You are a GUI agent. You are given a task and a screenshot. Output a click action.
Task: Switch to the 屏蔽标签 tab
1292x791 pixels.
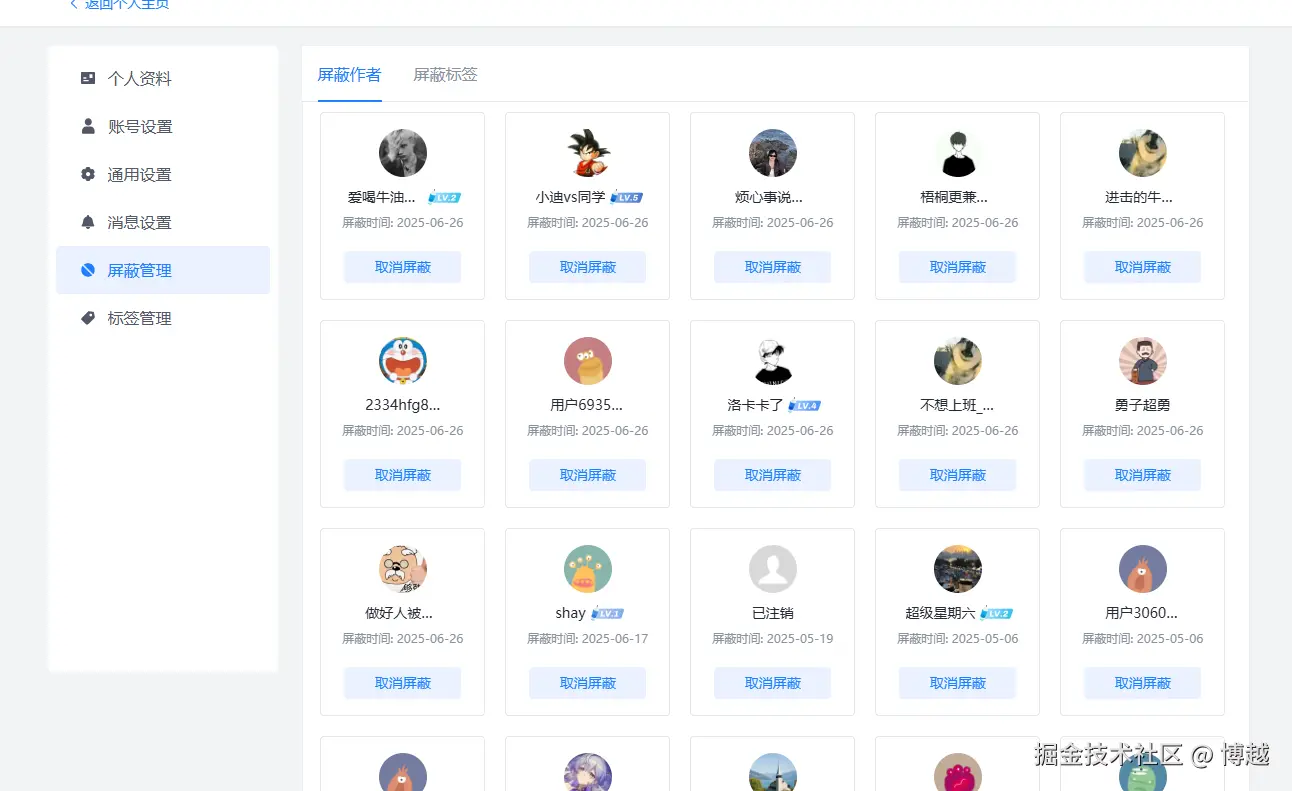point(445,75)
